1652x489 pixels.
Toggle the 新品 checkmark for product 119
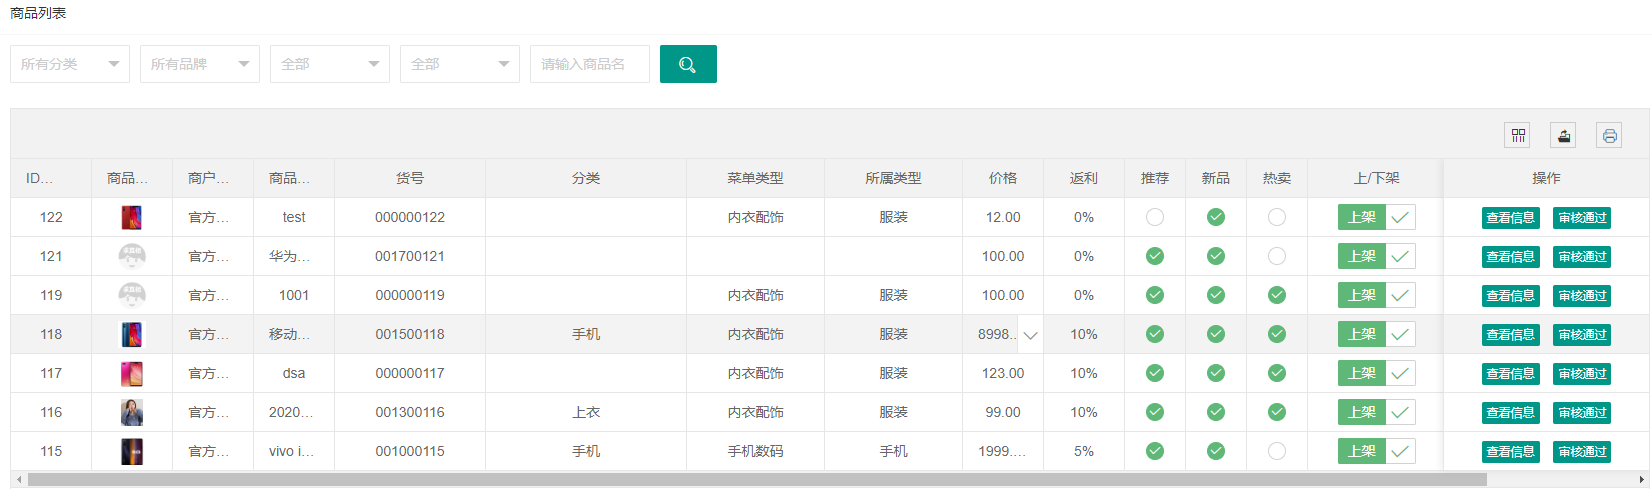1216,295
